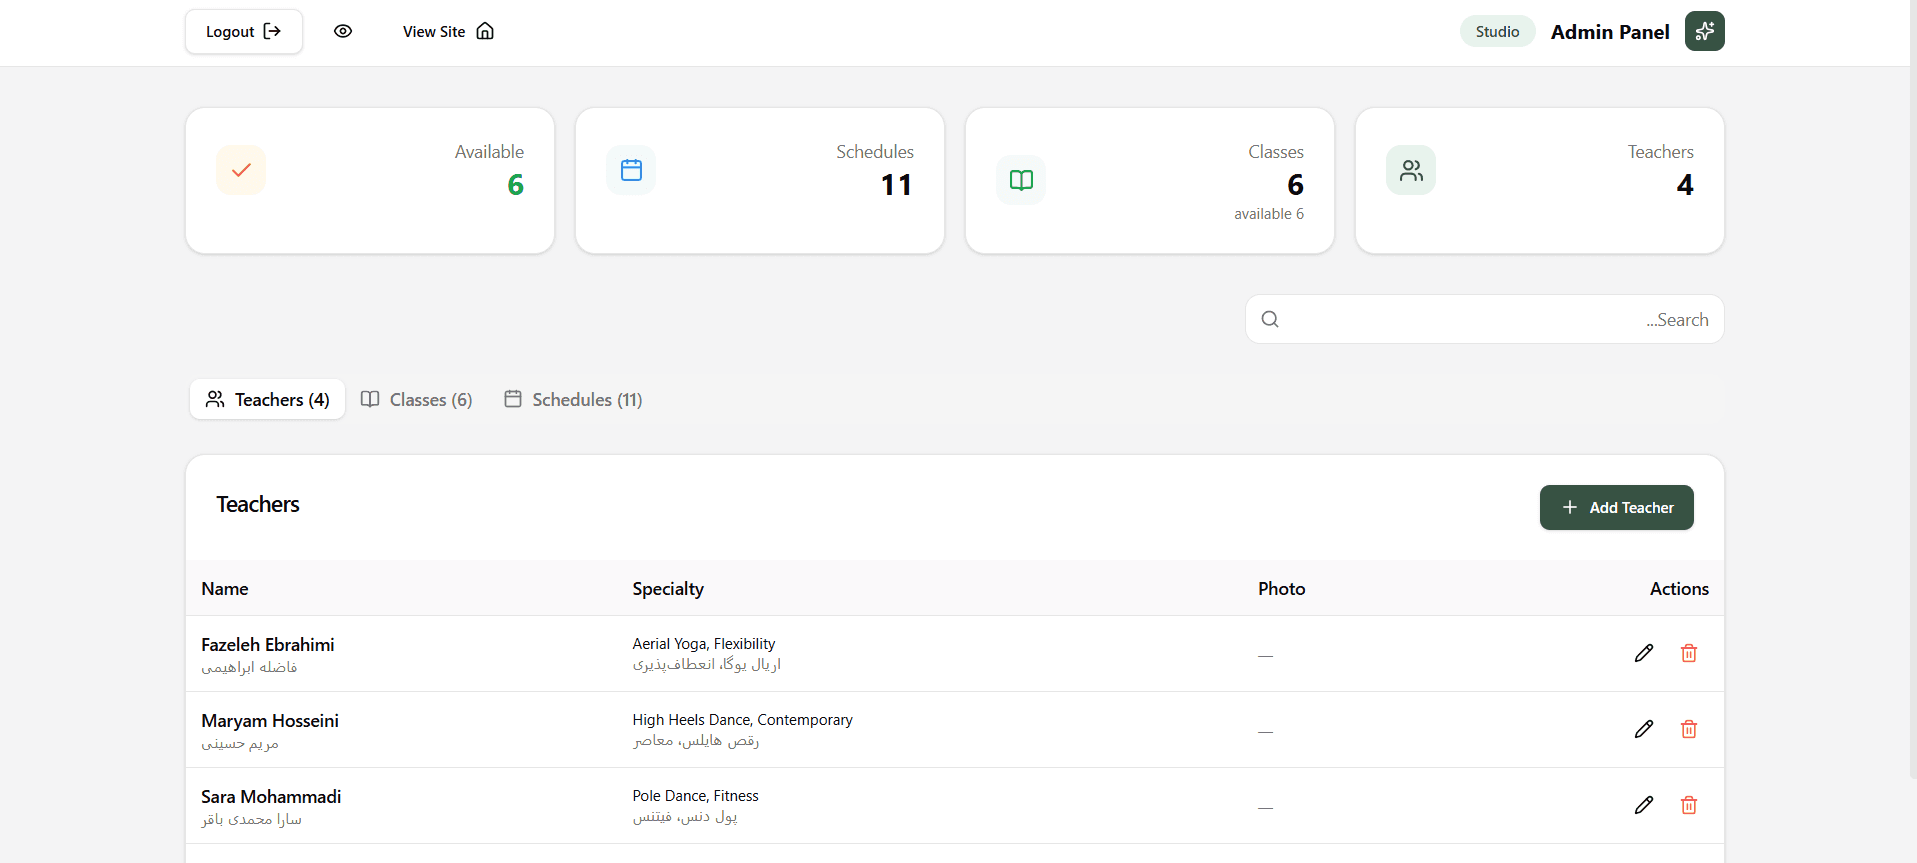Viewport: 1917px width, 863px height.
Task: Click the eye preview icon in header
Action: click(x=343, y=31)
